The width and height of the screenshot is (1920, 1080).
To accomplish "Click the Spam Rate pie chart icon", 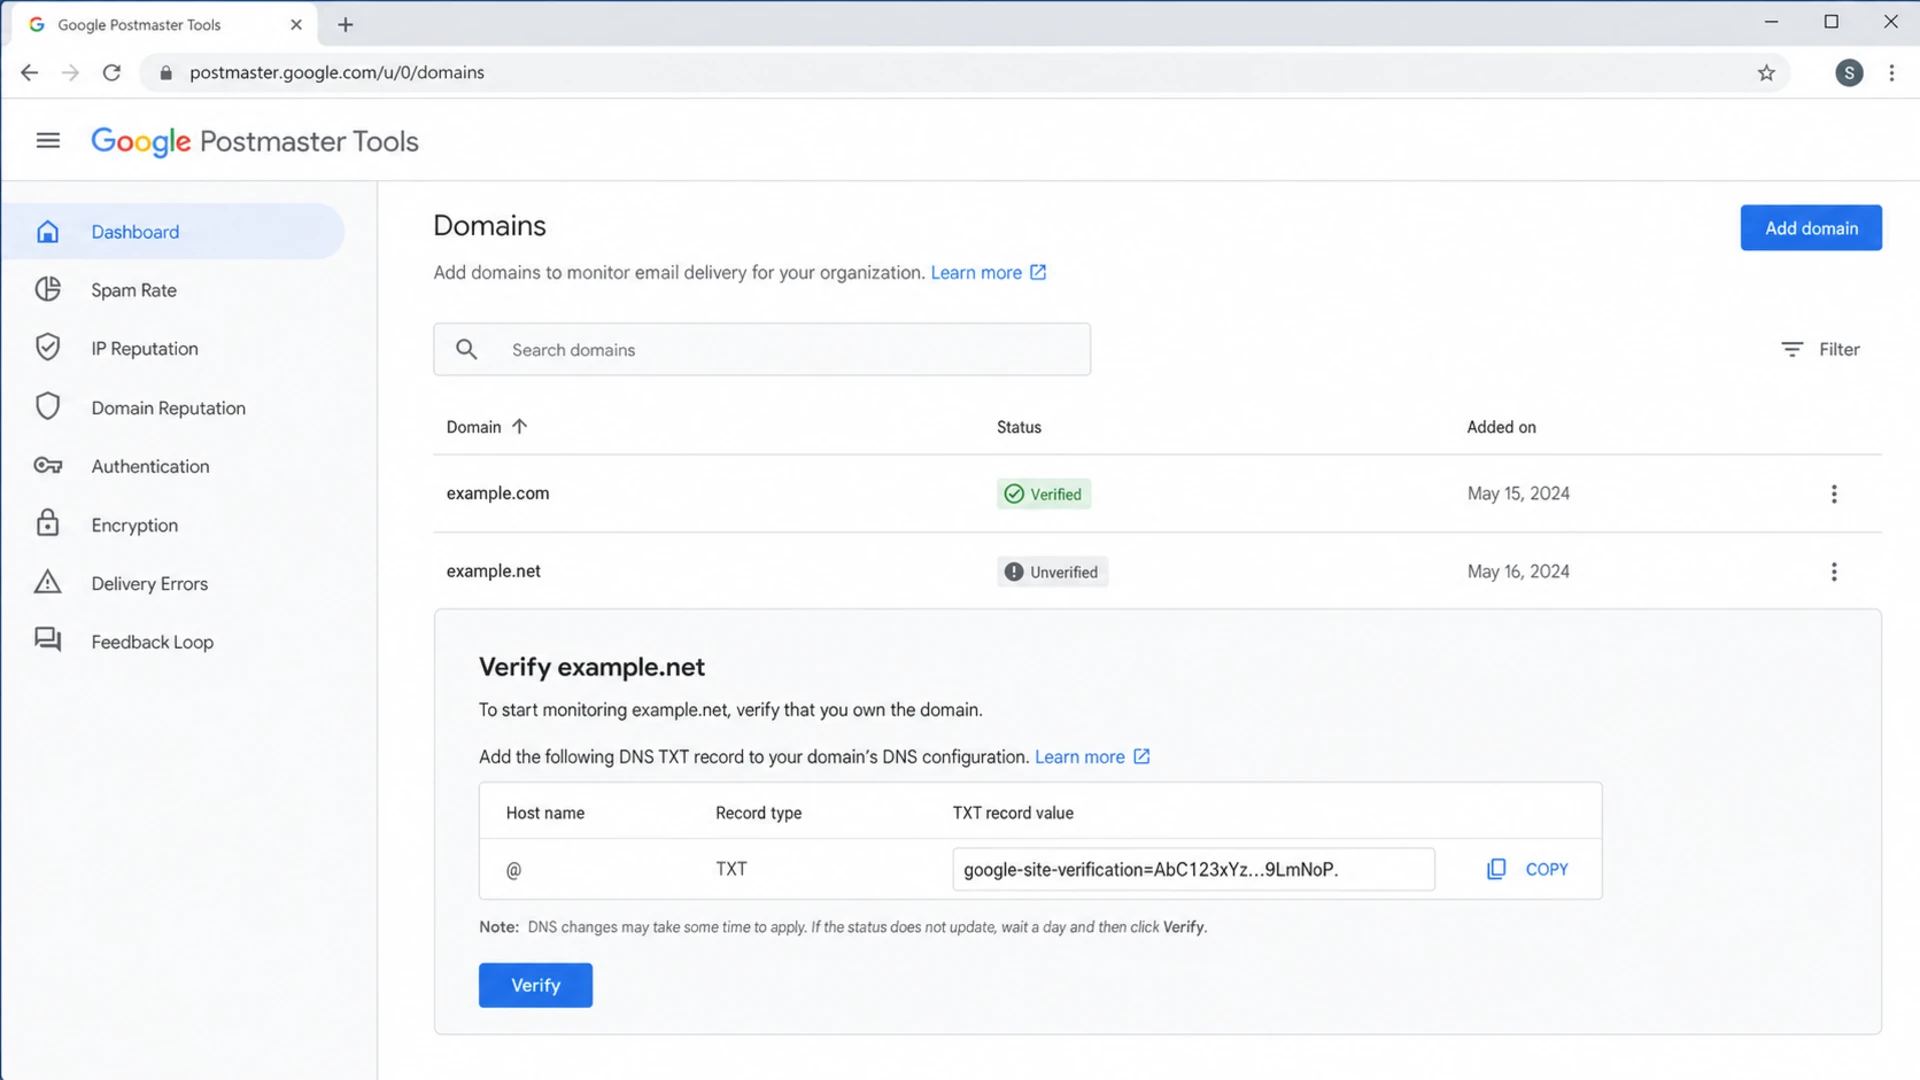I will pos(48,290).
